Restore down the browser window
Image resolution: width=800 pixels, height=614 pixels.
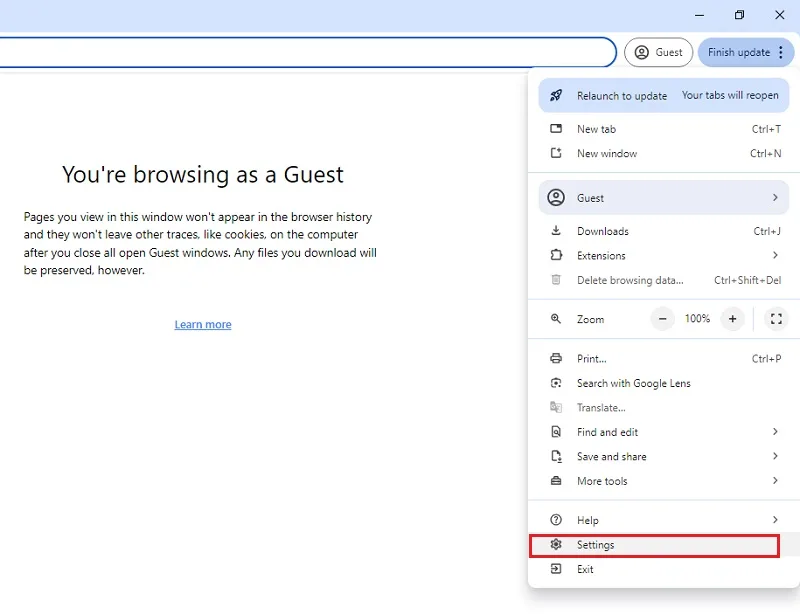pyautogui.click(x=739, y=15)
